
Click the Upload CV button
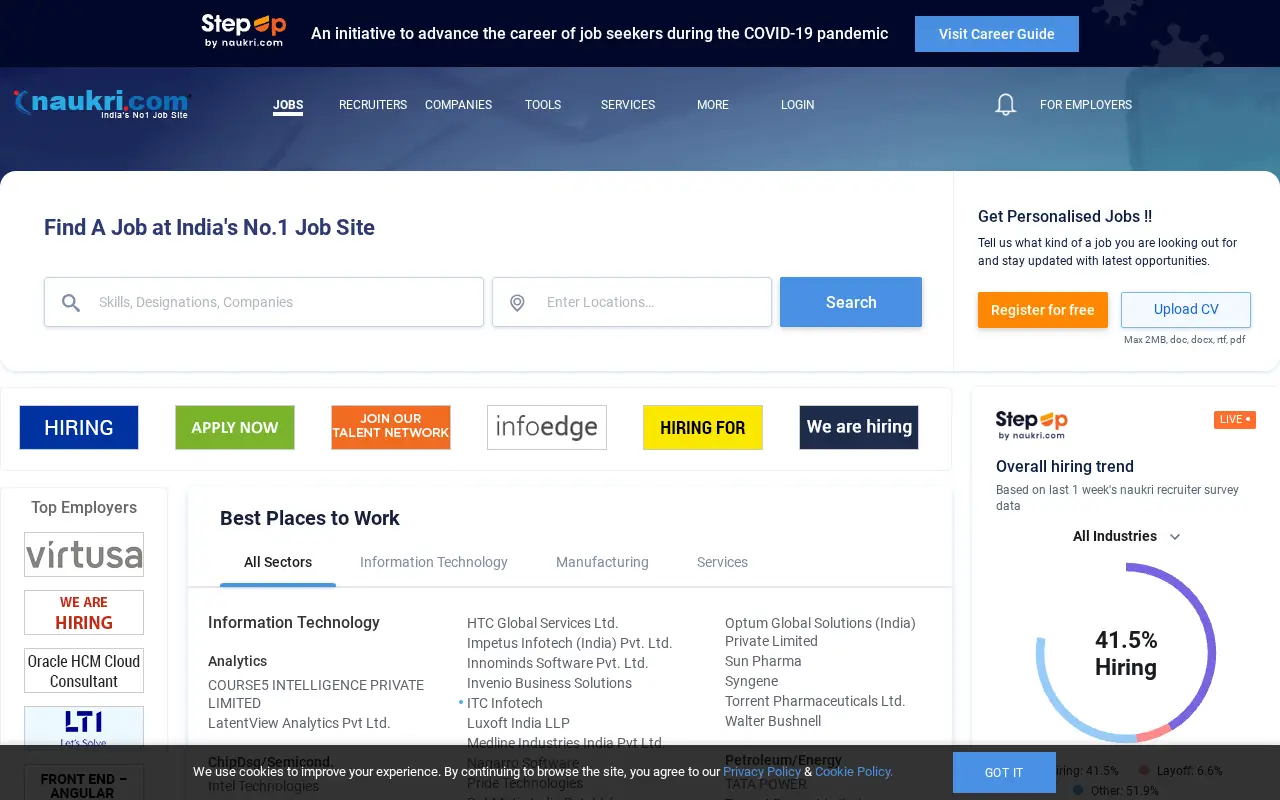point(1186,310)
